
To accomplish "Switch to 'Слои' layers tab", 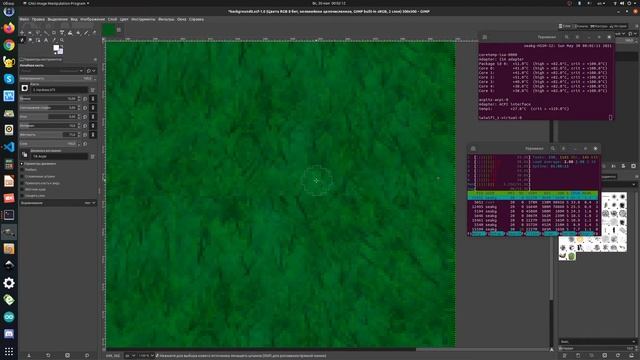I will pyautogui.click(x=565, y=26).
